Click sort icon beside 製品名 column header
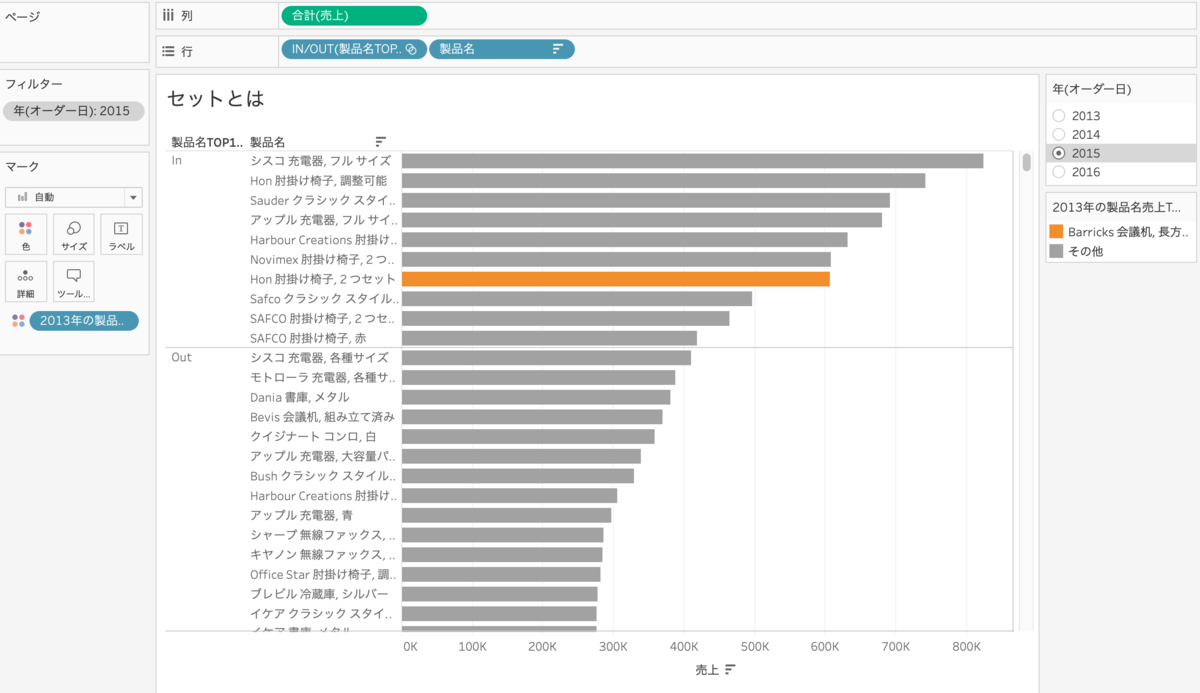 click(380, 142)
